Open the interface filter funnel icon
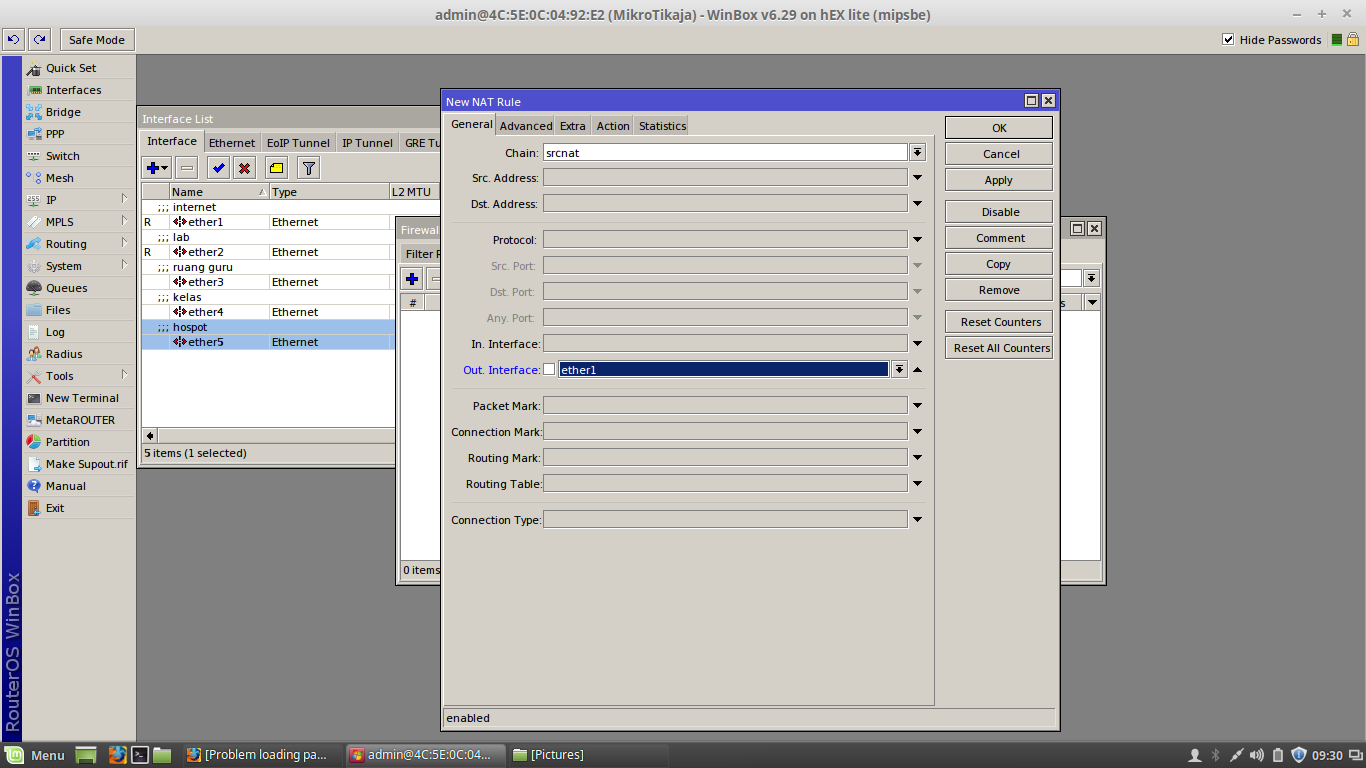The height and width of the screenshot is (768, 1366). (308, 167)
